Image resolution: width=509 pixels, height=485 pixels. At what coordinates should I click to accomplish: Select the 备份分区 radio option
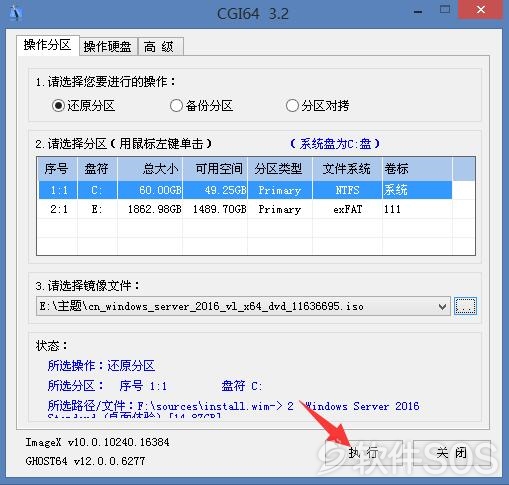201,106
